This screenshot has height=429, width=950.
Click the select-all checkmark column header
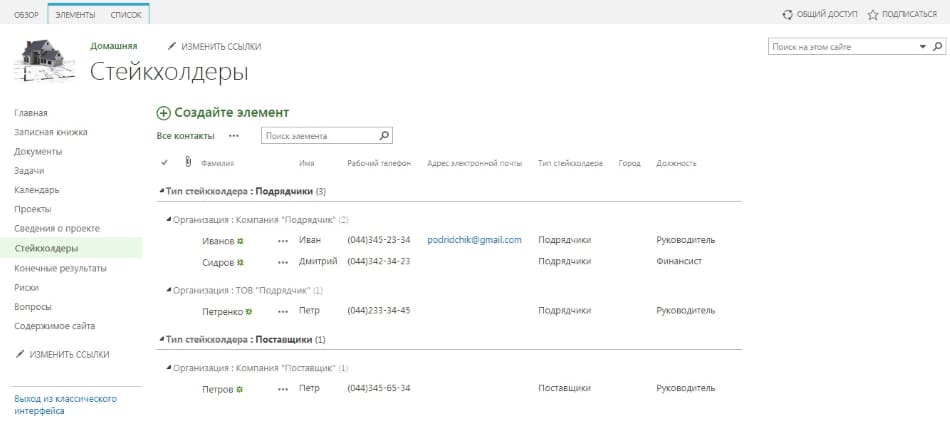click(164, 163)
